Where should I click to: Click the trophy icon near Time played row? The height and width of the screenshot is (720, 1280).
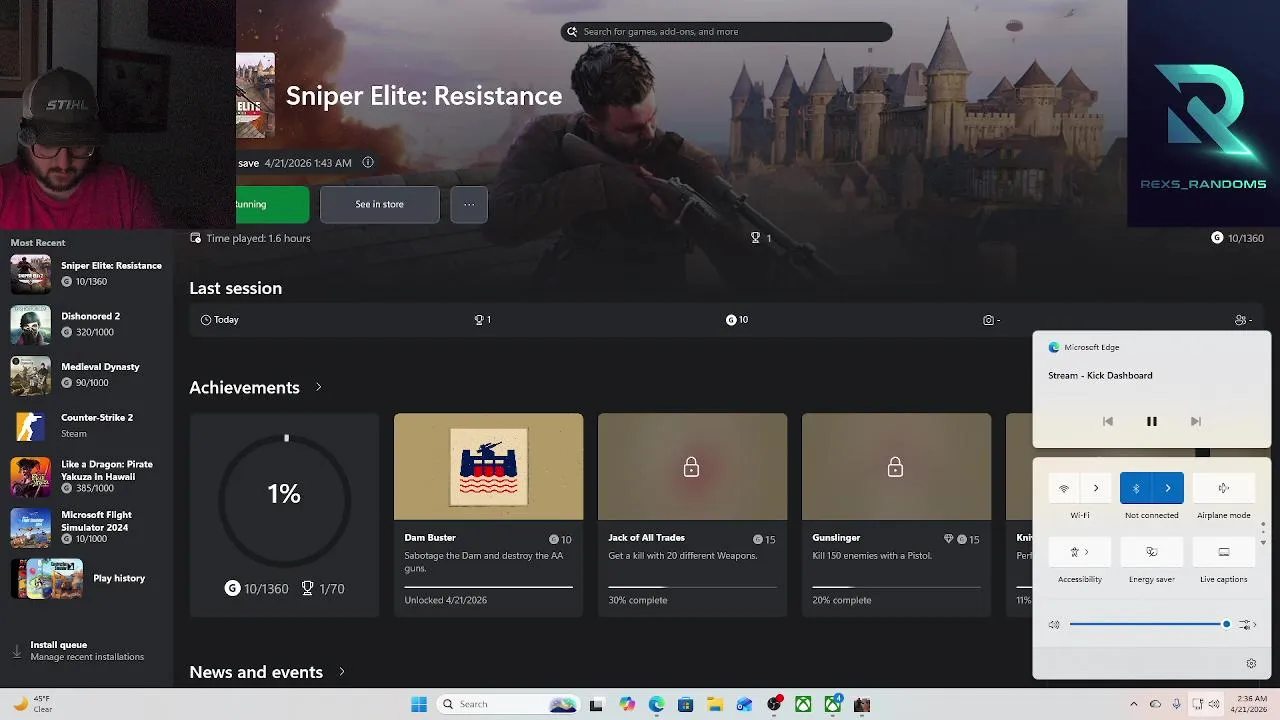point(755,238)
